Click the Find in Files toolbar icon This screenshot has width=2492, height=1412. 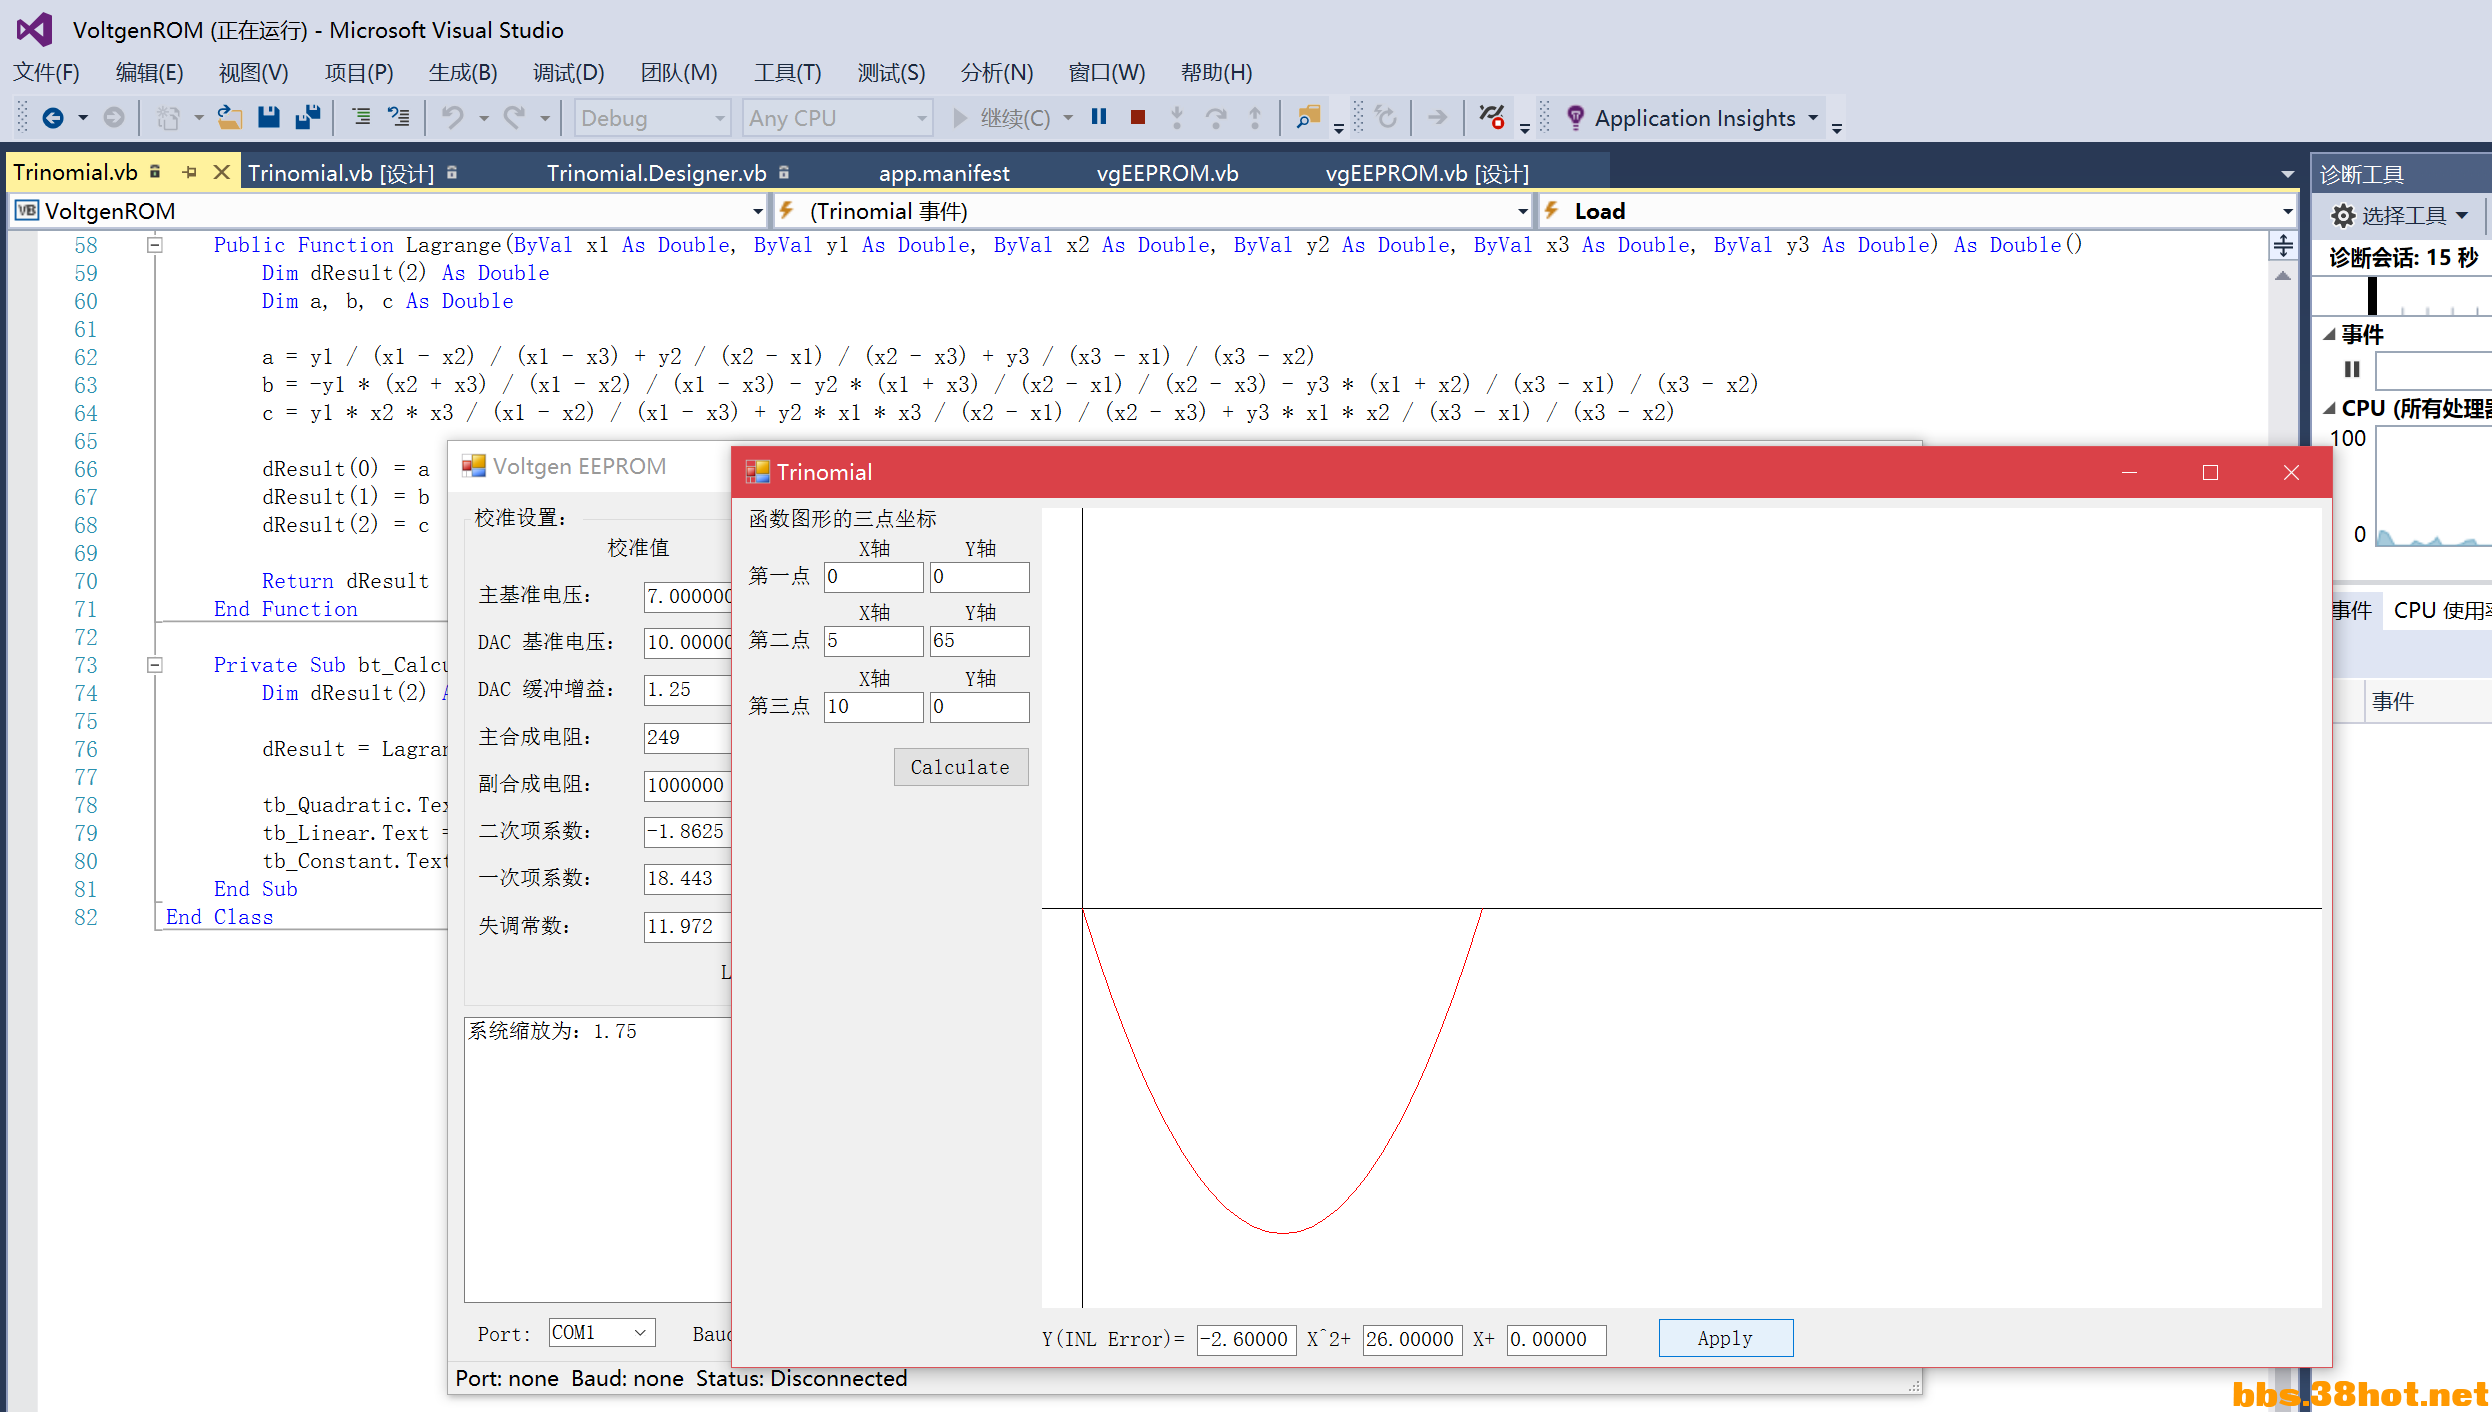pos(1308,118)
